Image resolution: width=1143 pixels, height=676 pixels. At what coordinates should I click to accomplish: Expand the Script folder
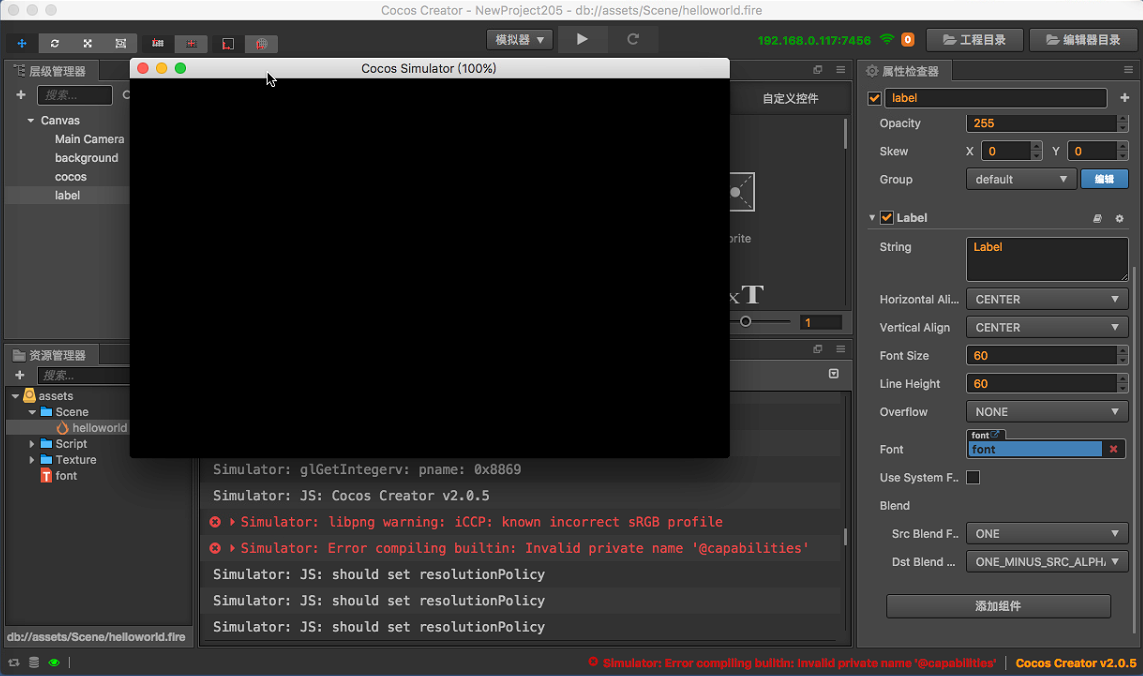pos(31,444)
